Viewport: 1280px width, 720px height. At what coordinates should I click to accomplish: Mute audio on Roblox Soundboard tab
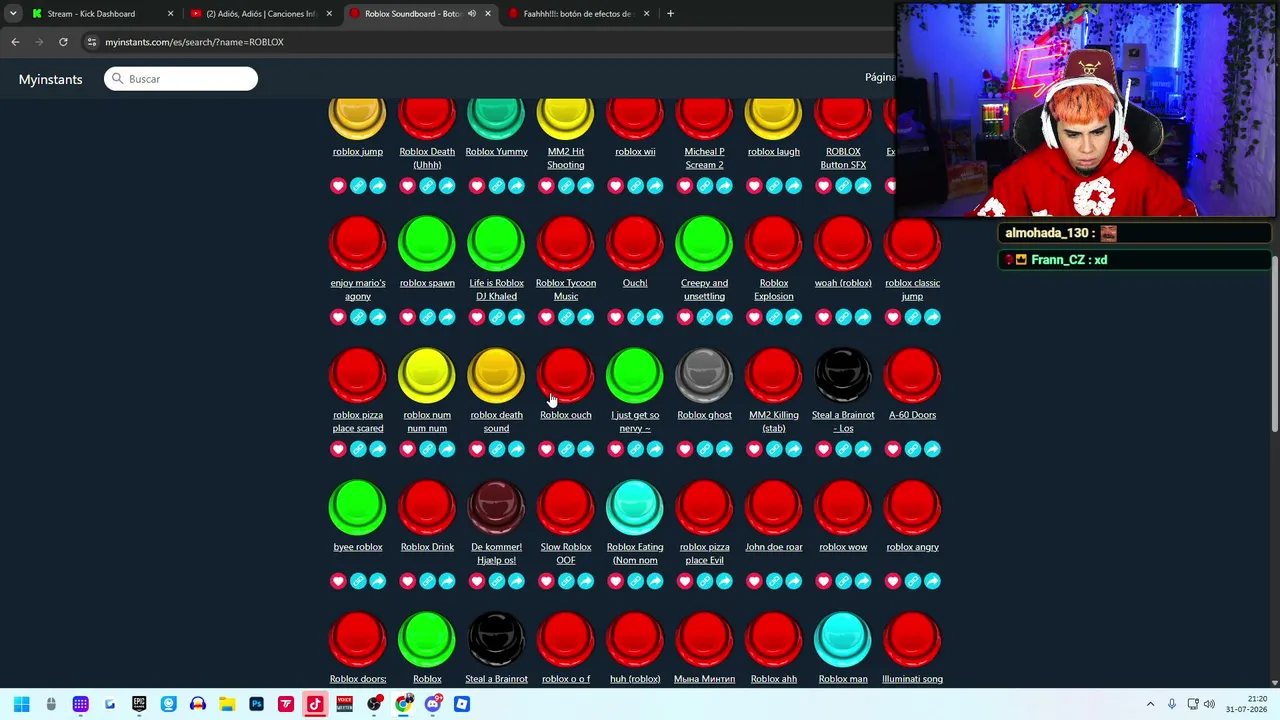coord(471,14)
